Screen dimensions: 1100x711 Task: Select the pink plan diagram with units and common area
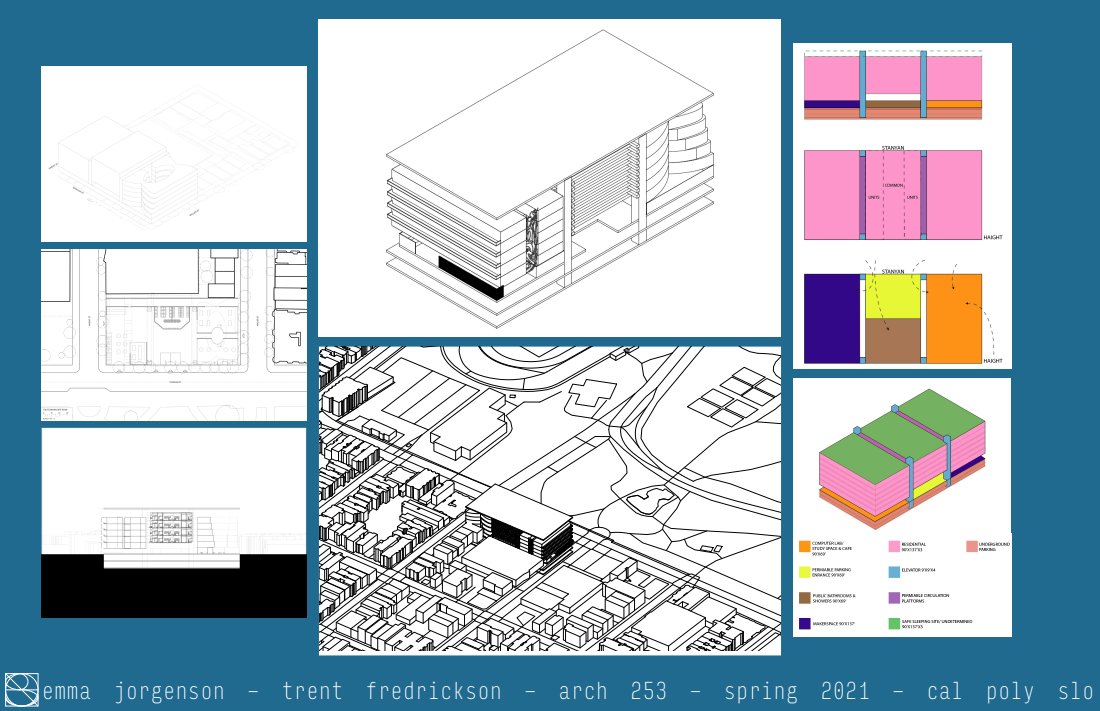pyautogui.click(x=892, y=194)
